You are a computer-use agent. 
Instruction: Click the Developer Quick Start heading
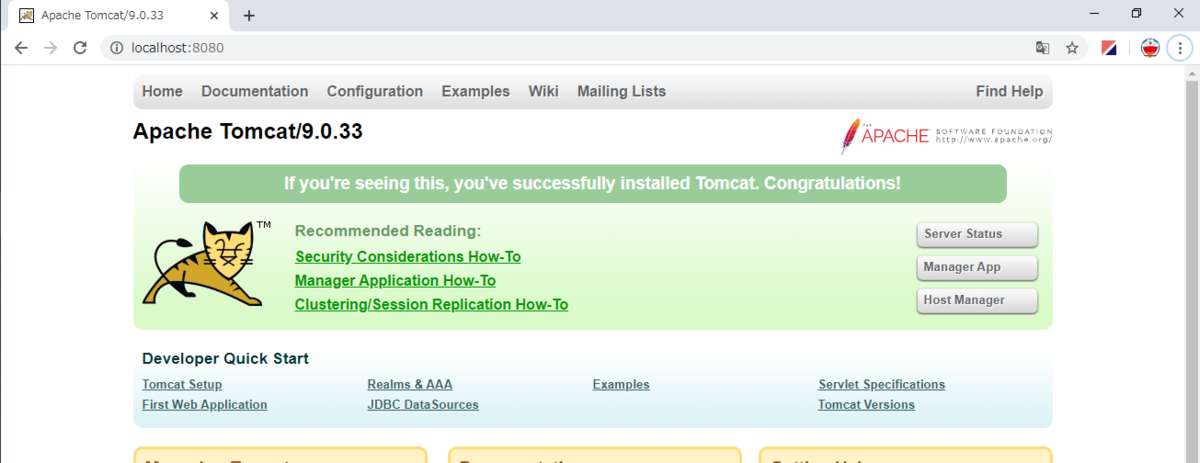point(225,359)
